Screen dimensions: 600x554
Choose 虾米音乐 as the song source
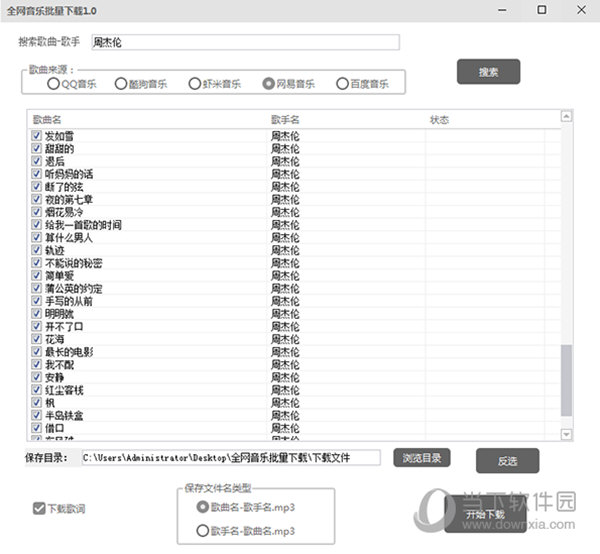194,83
